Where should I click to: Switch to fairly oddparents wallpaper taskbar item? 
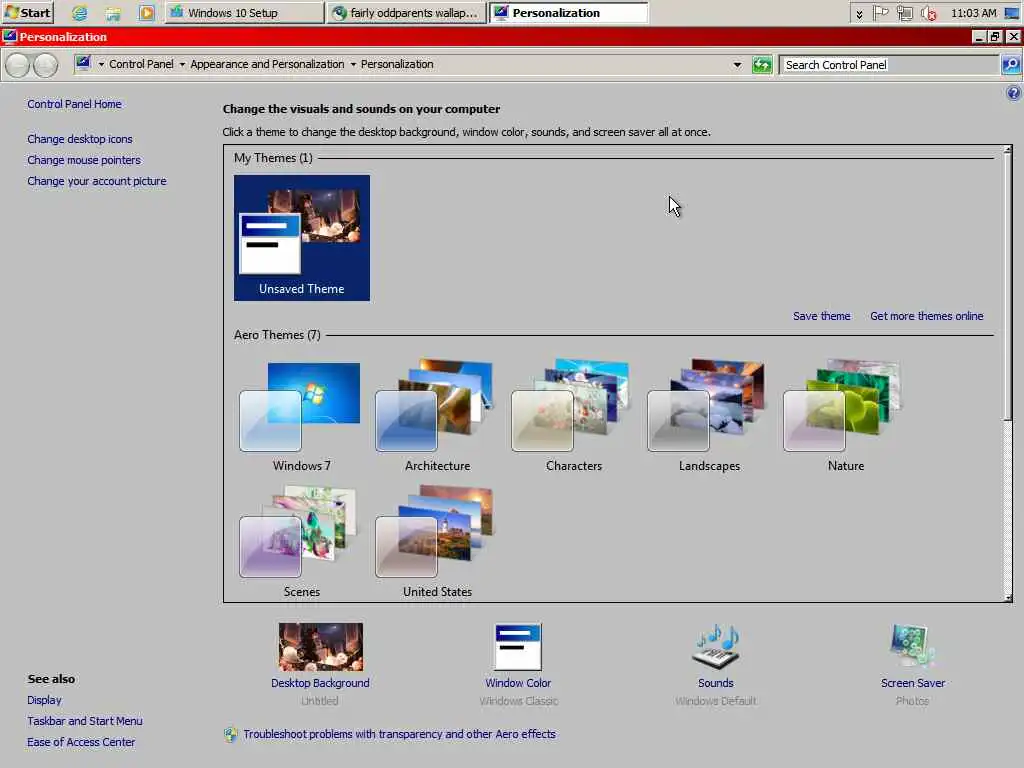(x=408, y=13)
